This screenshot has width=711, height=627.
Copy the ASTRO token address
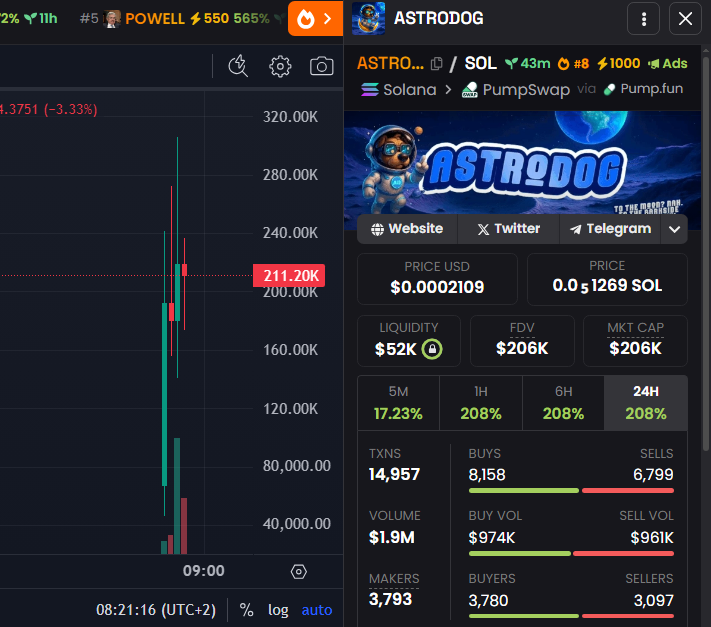[x=437, y=63]
